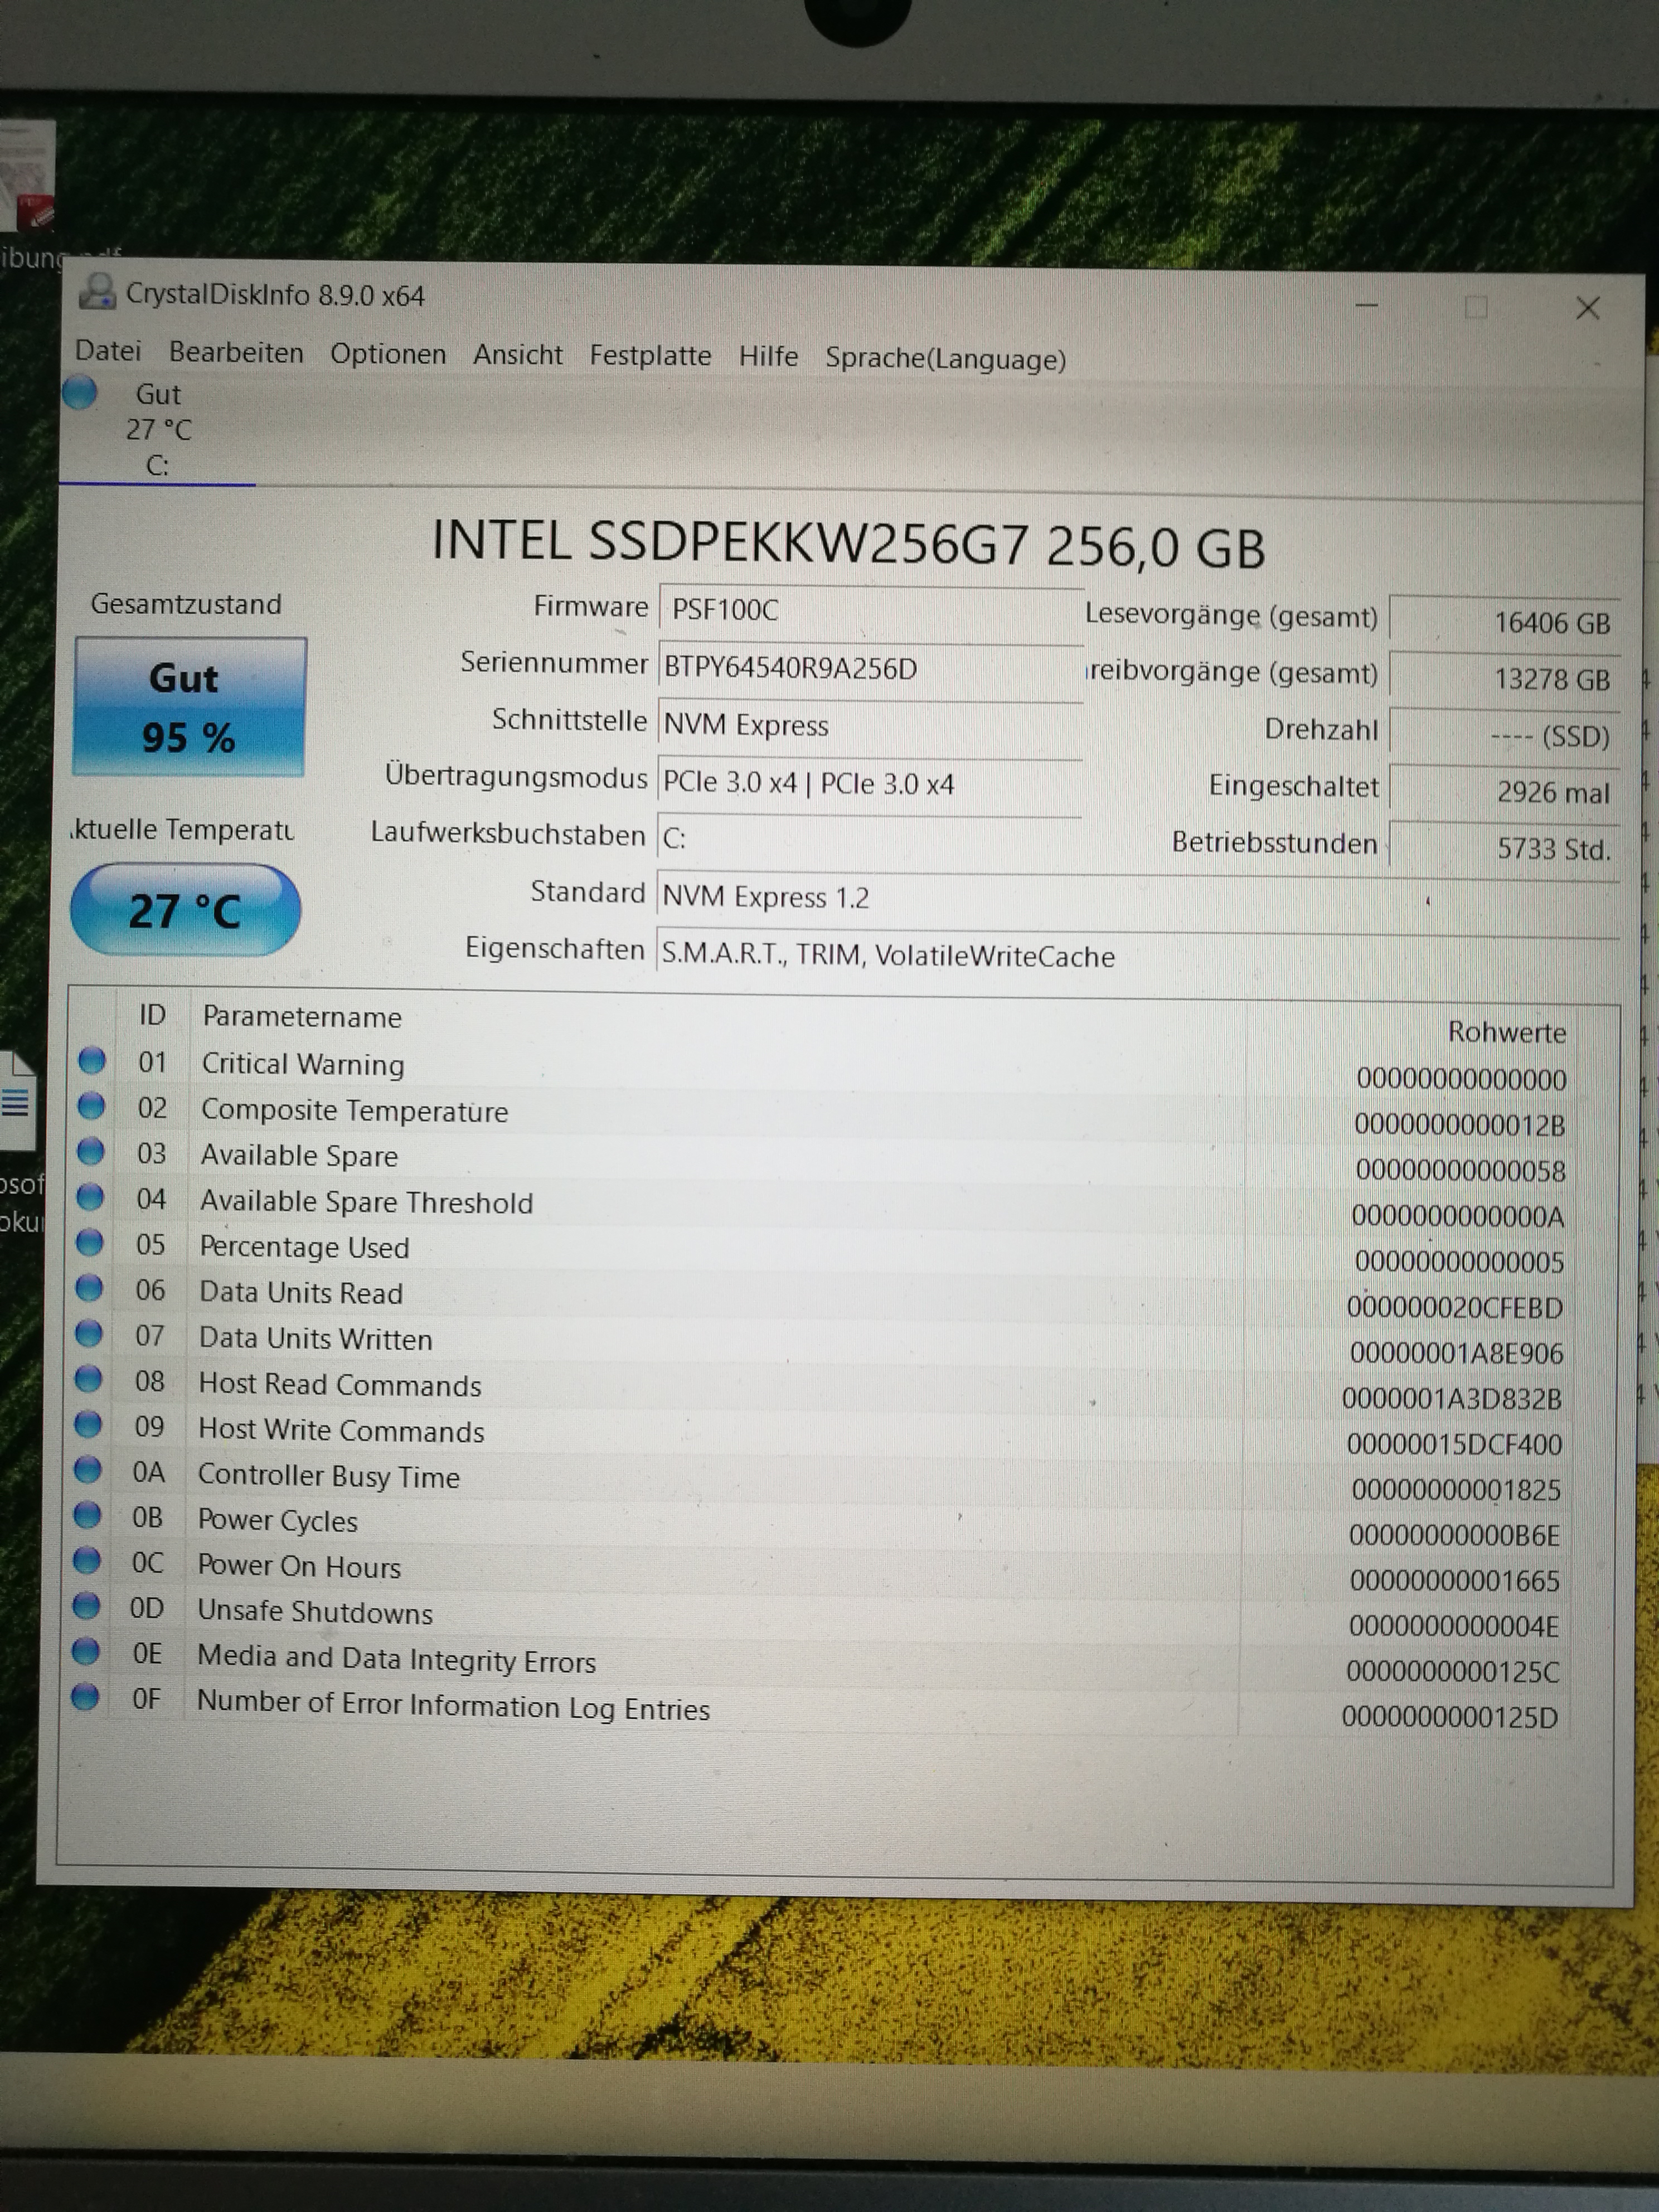Screen dimensions: 1659x2212
Task: Click the 27 °C temperature button
Action: click(x=185, y=910)
